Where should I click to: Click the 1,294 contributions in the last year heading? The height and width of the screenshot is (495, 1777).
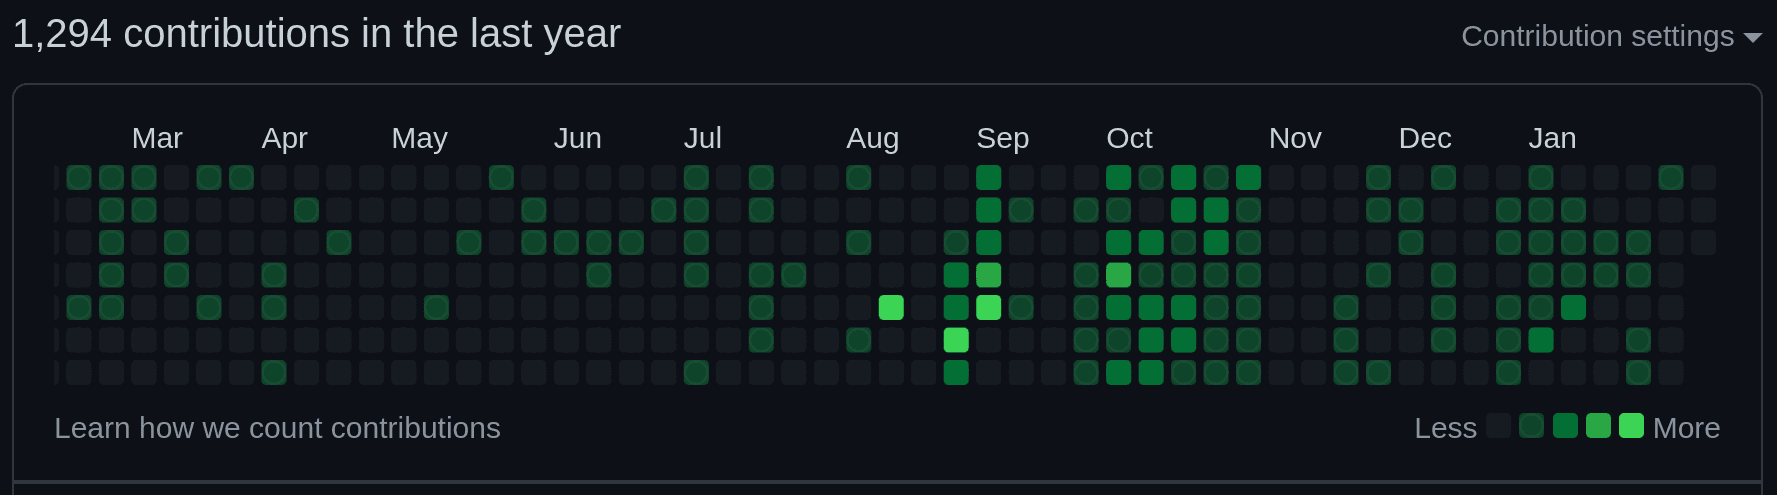[x=316, y=34]
